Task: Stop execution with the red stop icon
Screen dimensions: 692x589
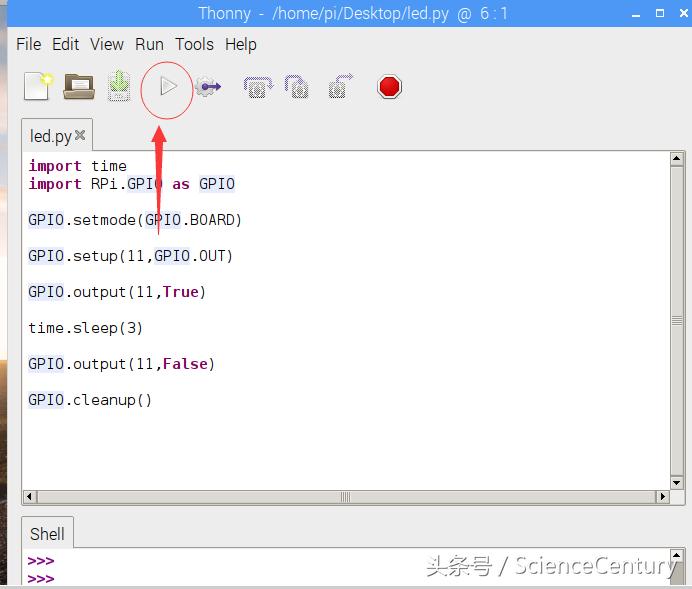Action: 390,87
